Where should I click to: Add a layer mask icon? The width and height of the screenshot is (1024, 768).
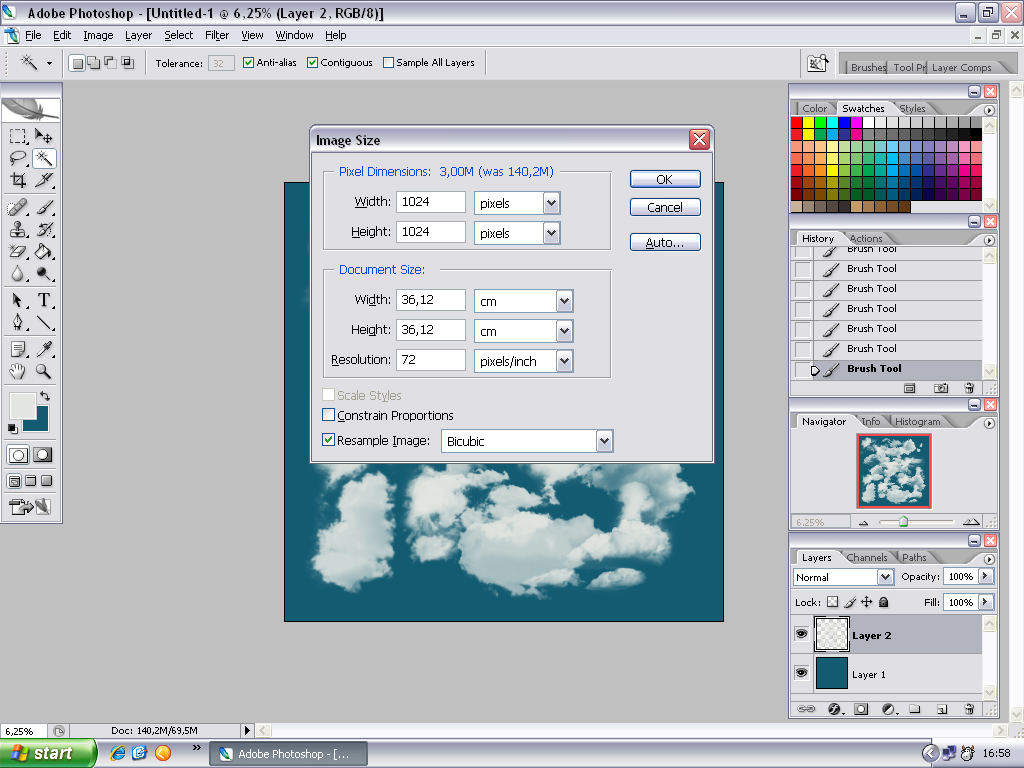[861, 709]
